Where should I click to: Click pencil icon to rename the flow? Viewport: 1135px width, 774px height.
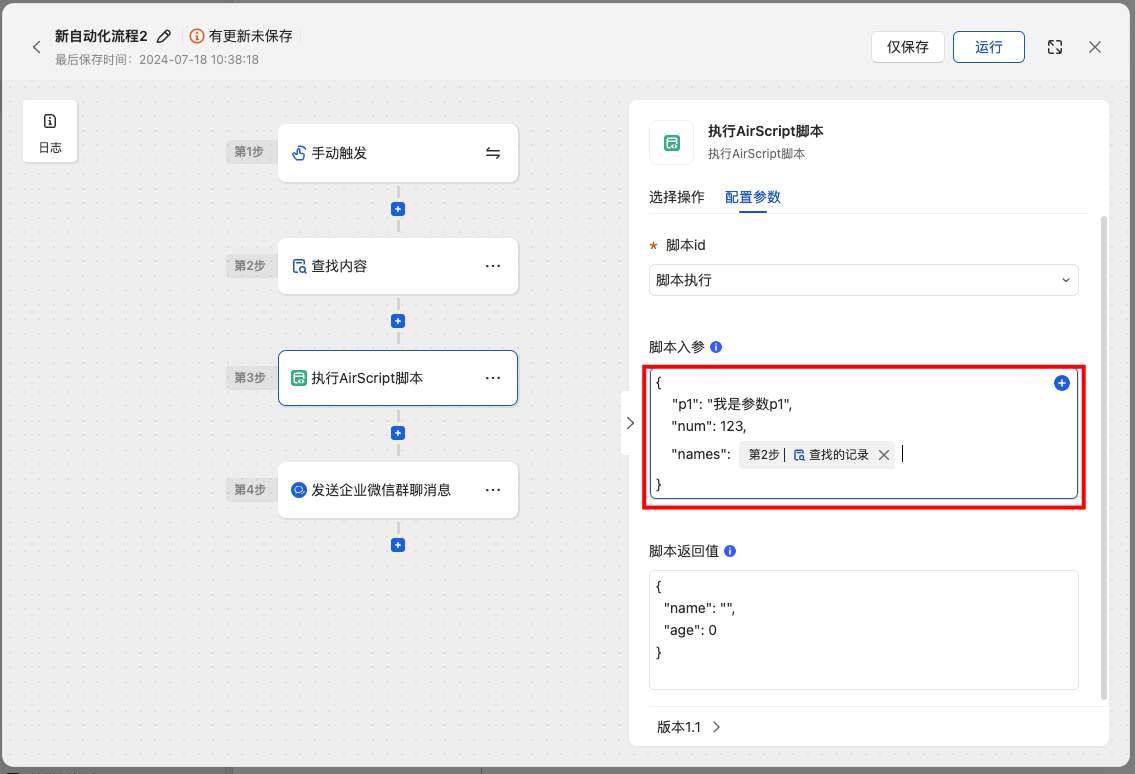tap(164, 36)
